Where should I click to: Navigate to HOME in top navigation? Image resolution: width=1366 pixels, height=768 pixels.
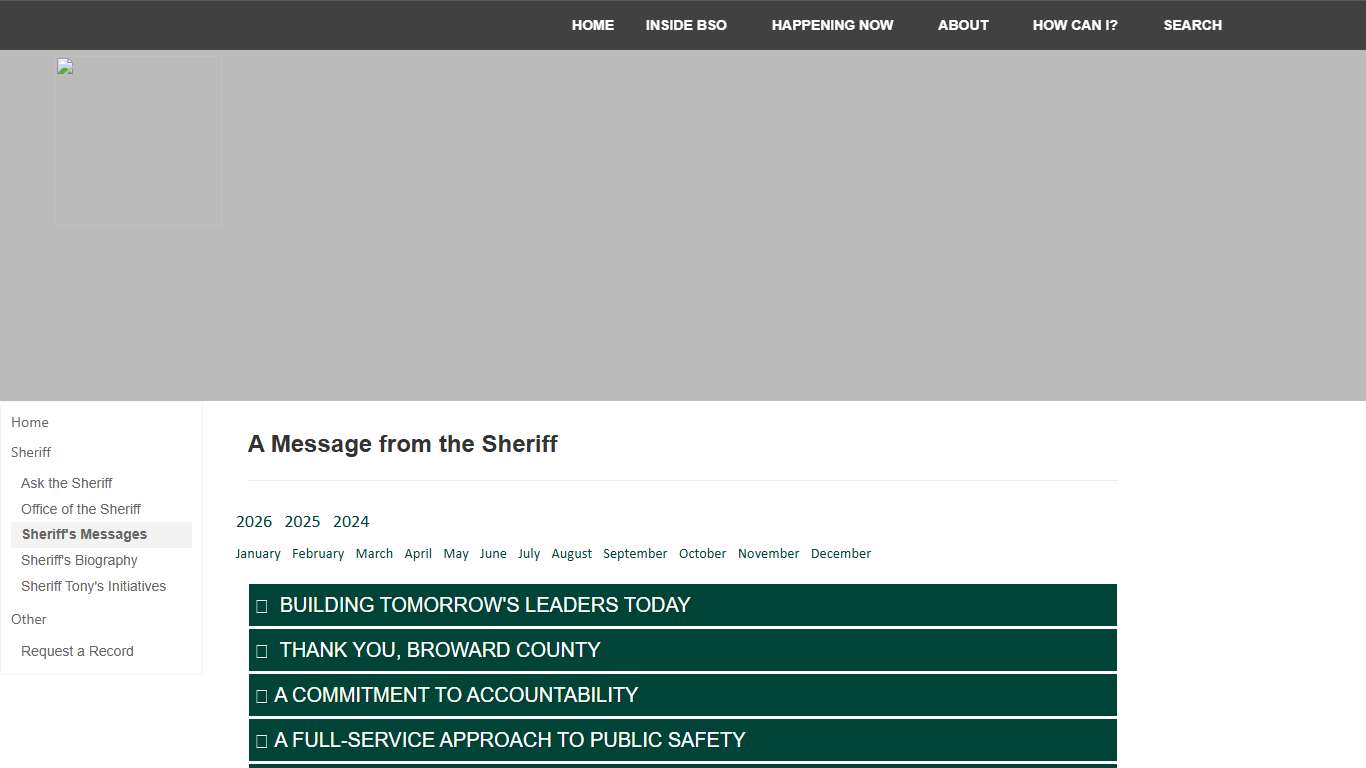592,25
